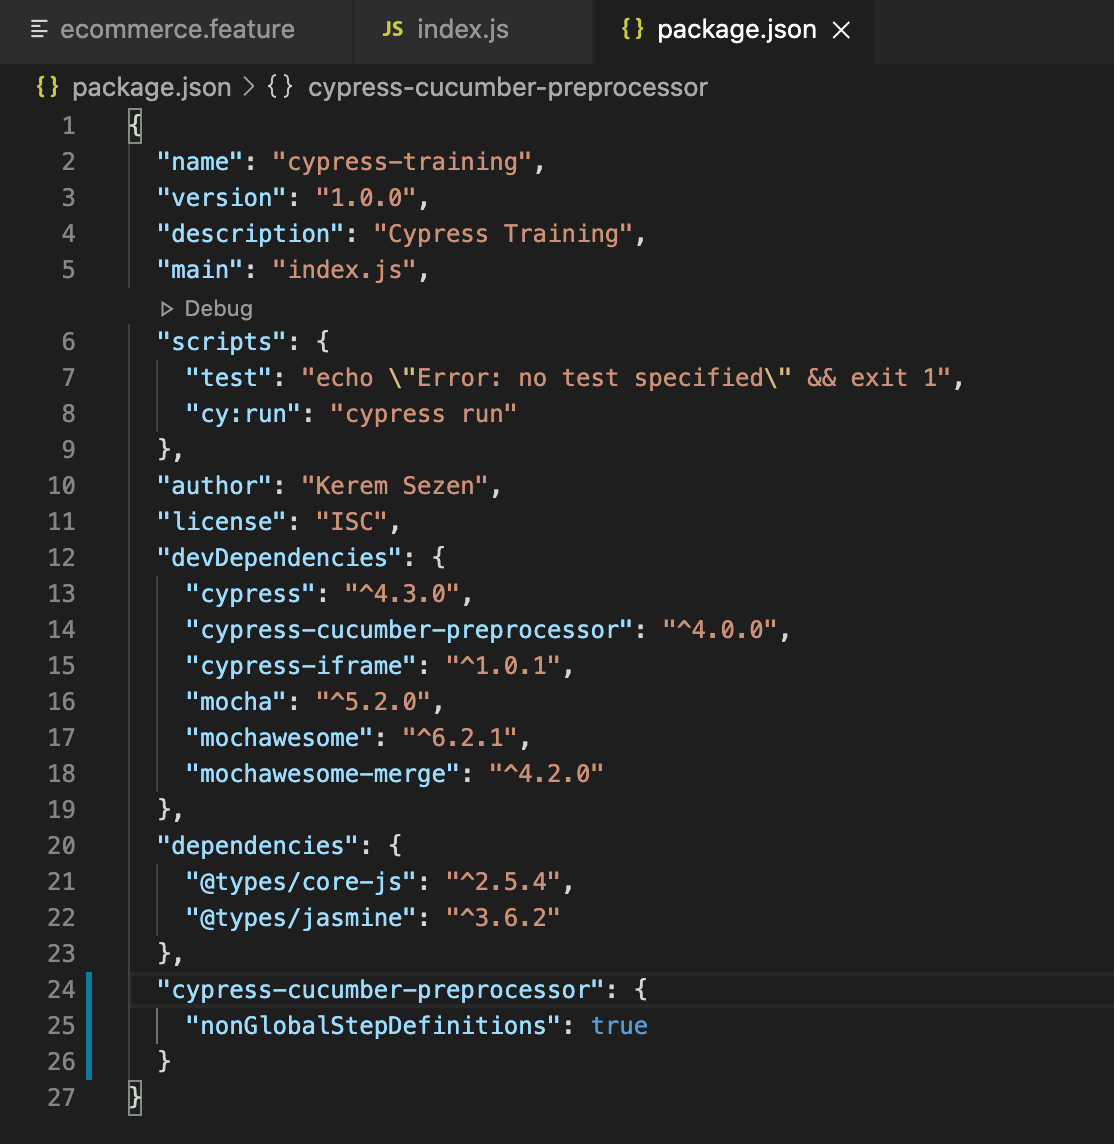Click the opening brace on line 1
The height and width of the screenshot is (1144, 1114).
135,126
